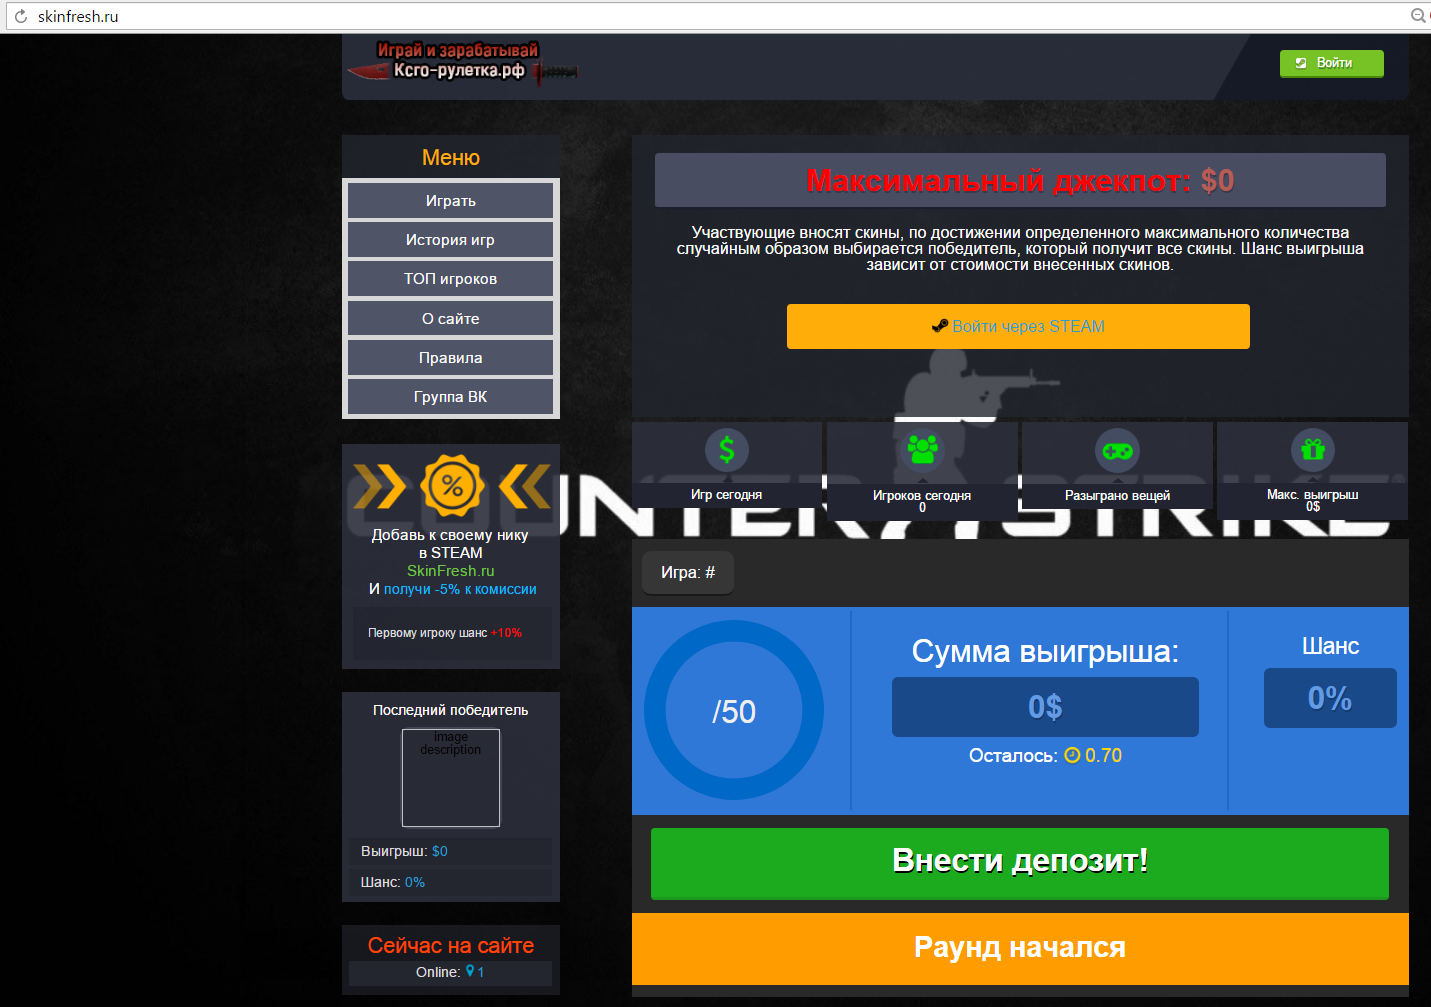Click the zoom magnifier icon in address bar
This screenshot has height=1007, width=1431.
[x=1417, y=16]
